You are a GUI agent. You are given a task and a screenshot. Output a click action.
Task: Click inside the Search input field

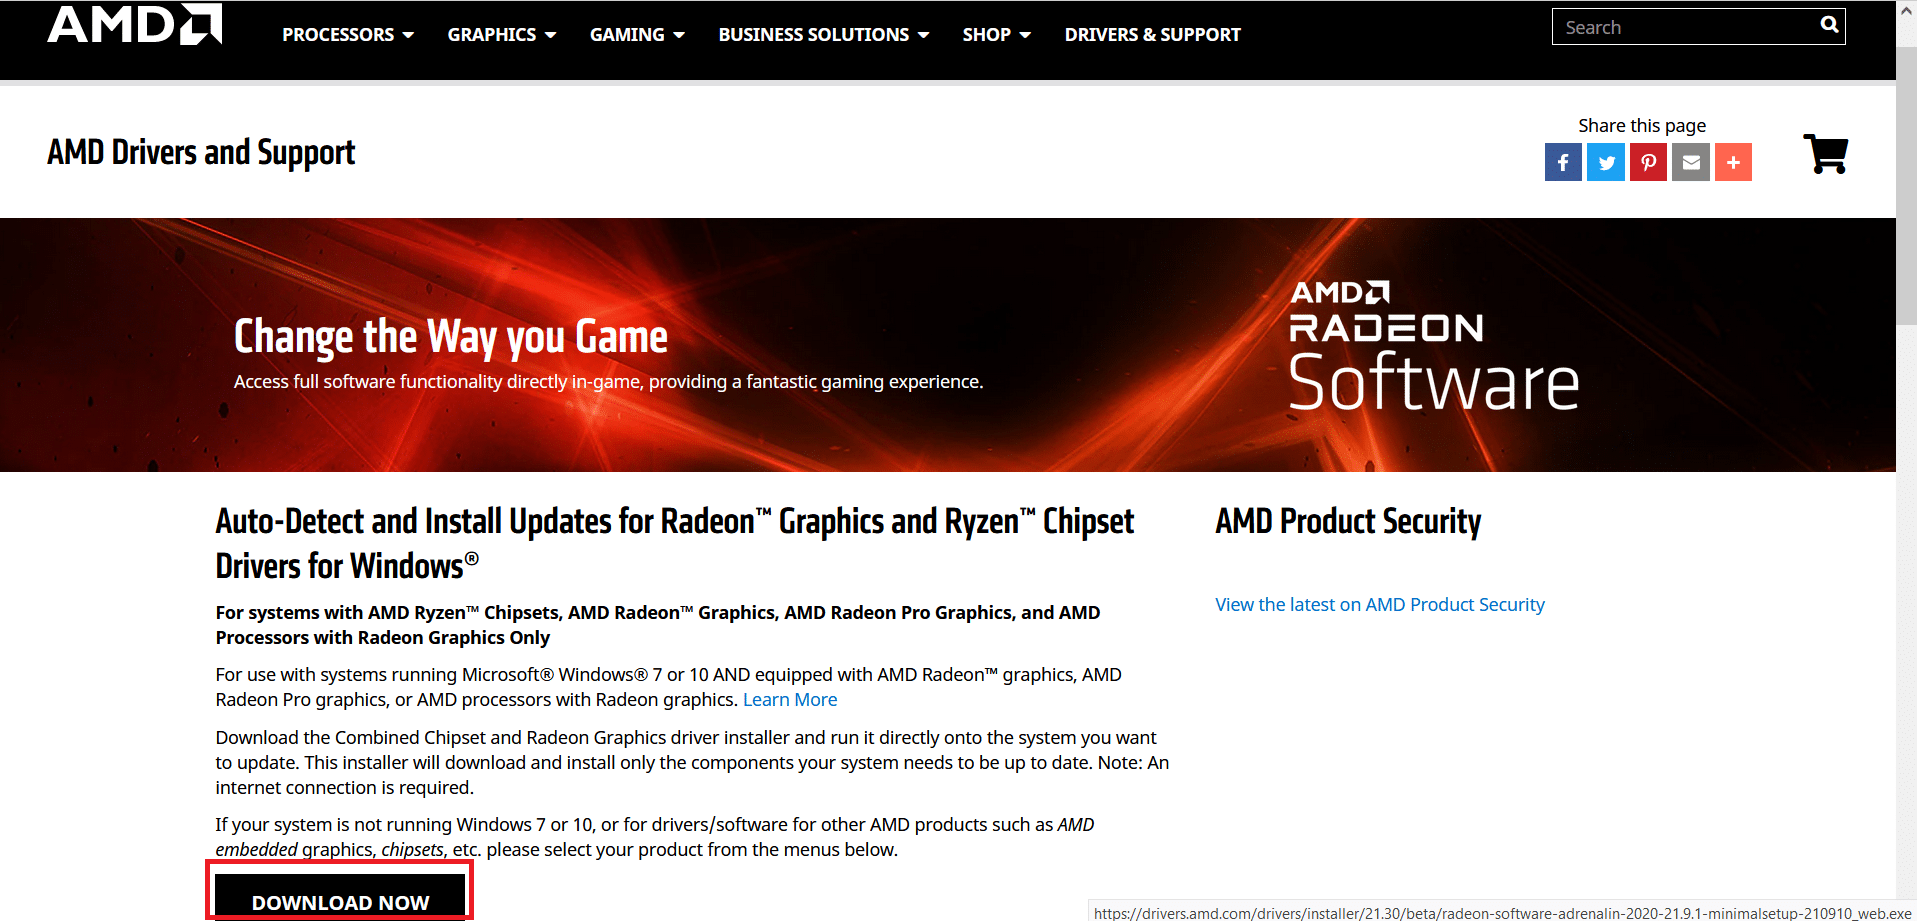1680,26
